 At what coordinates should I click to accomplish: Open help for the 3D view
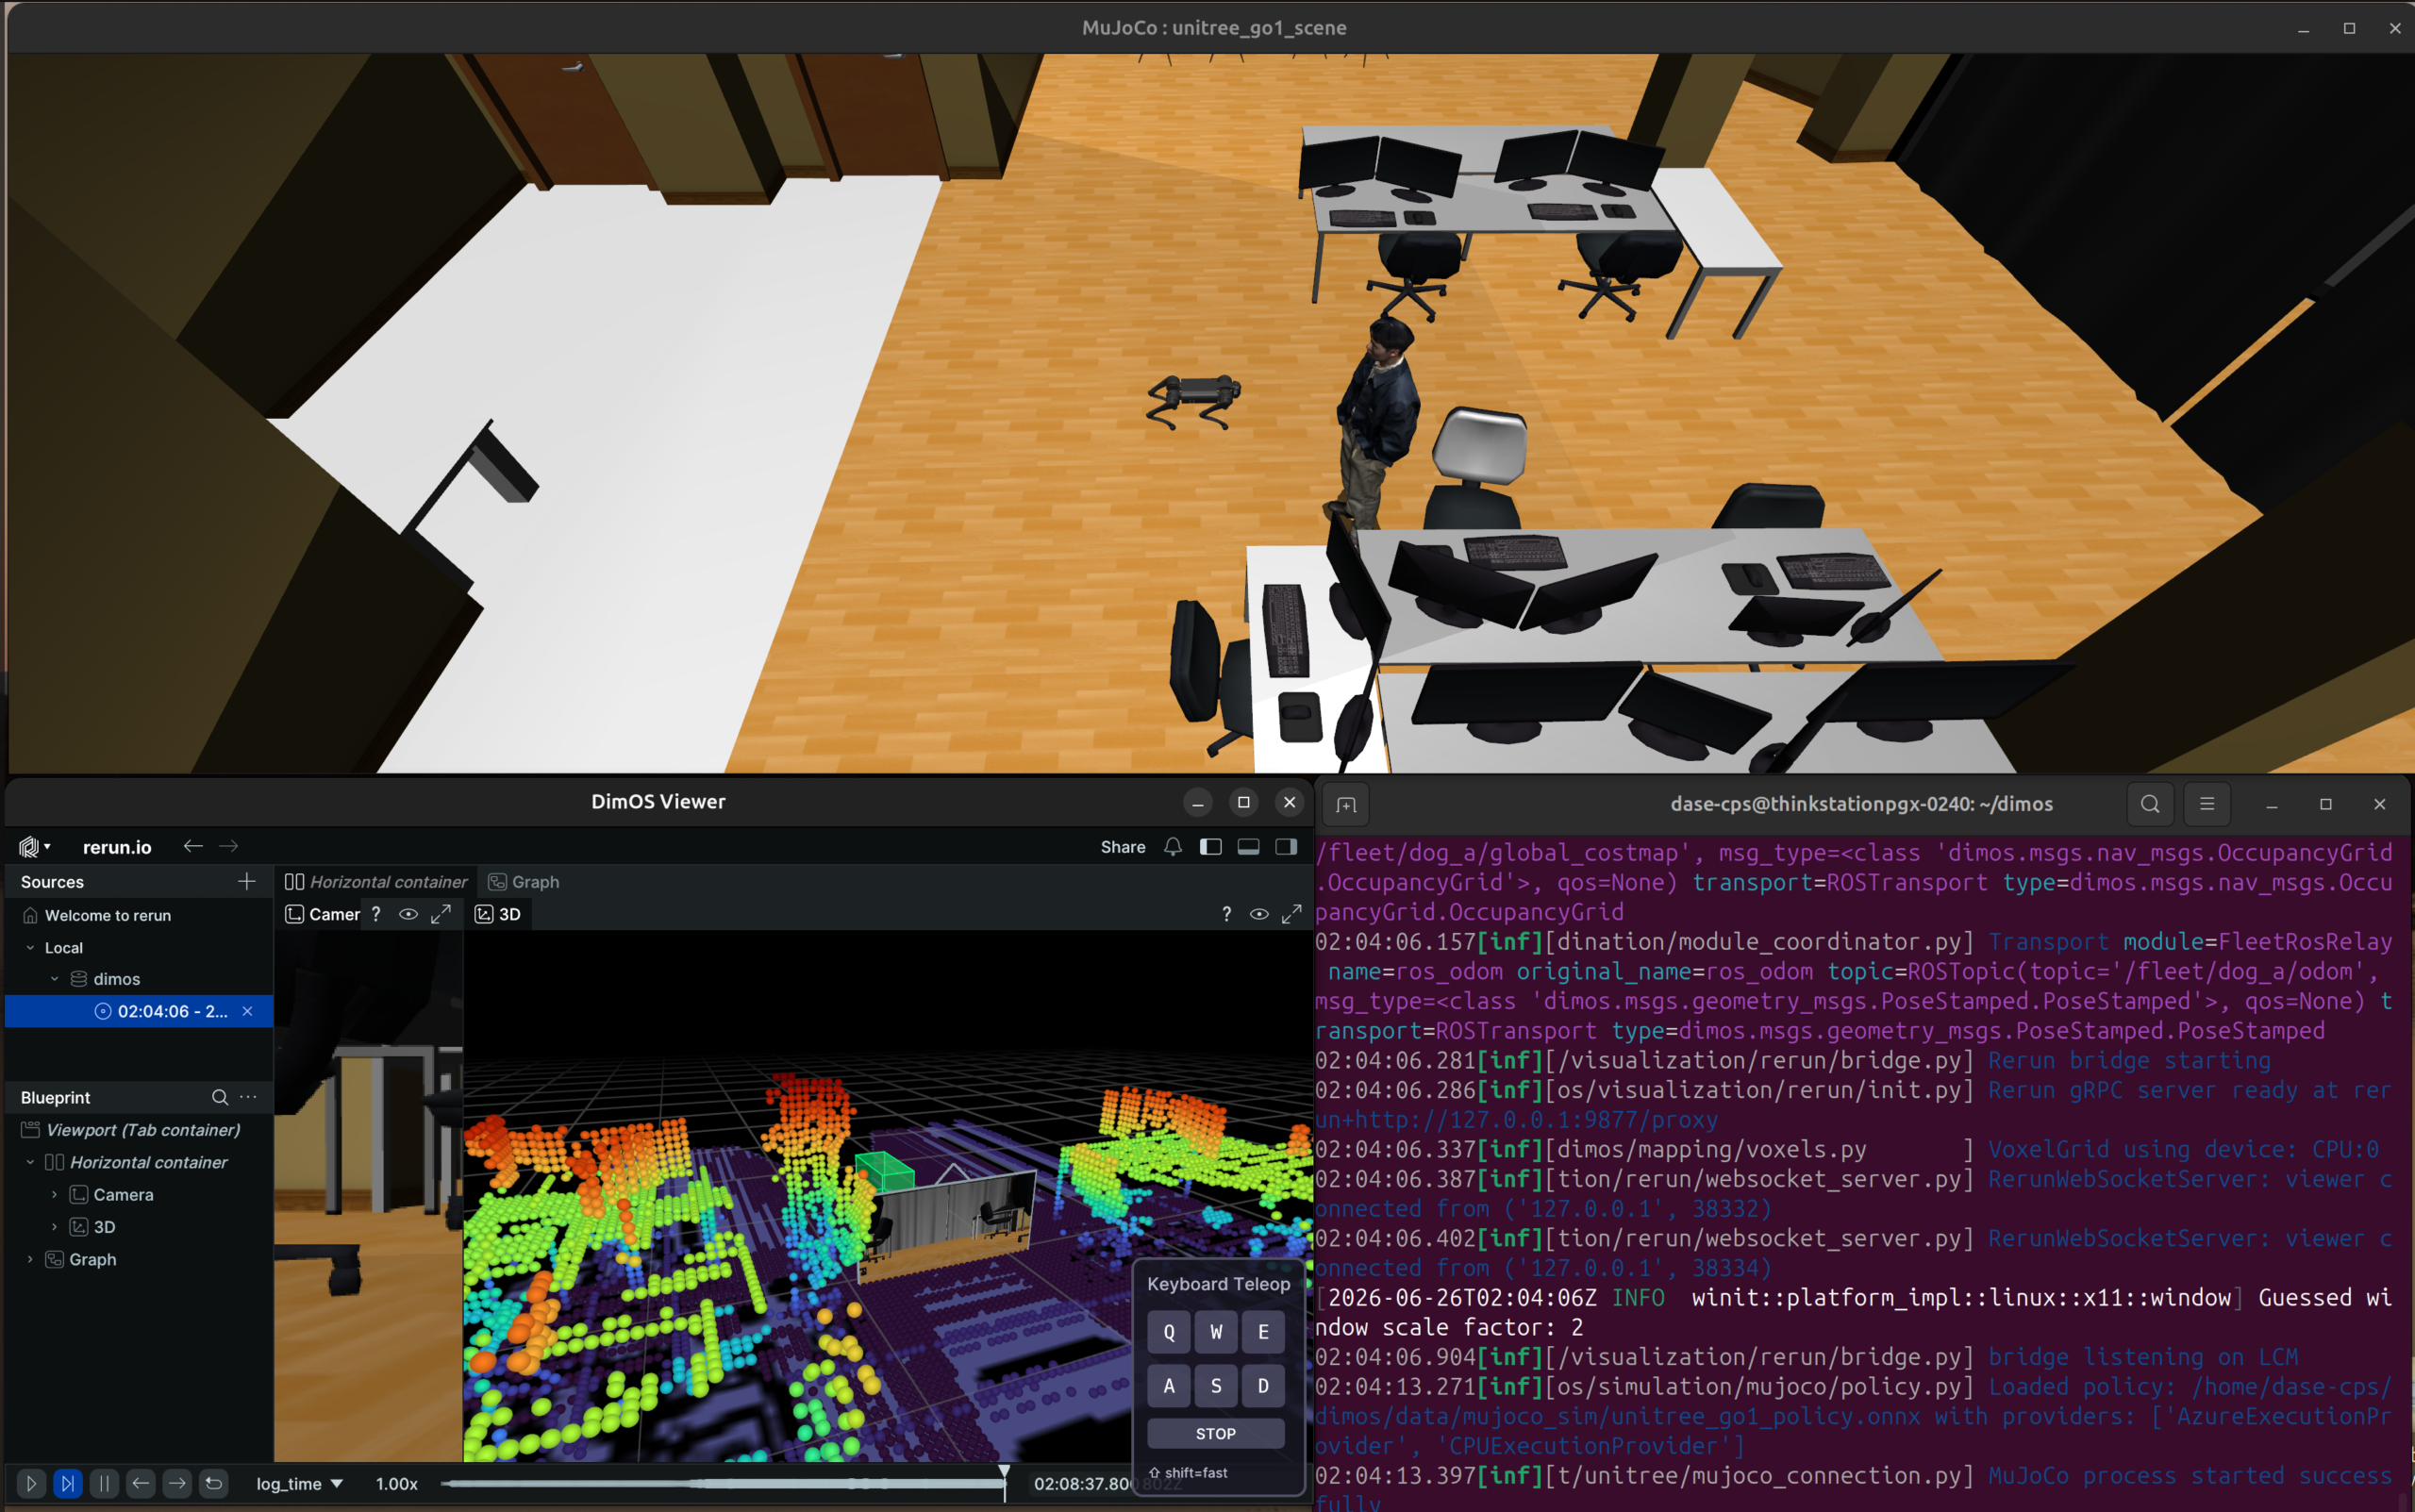point(1226,914)
